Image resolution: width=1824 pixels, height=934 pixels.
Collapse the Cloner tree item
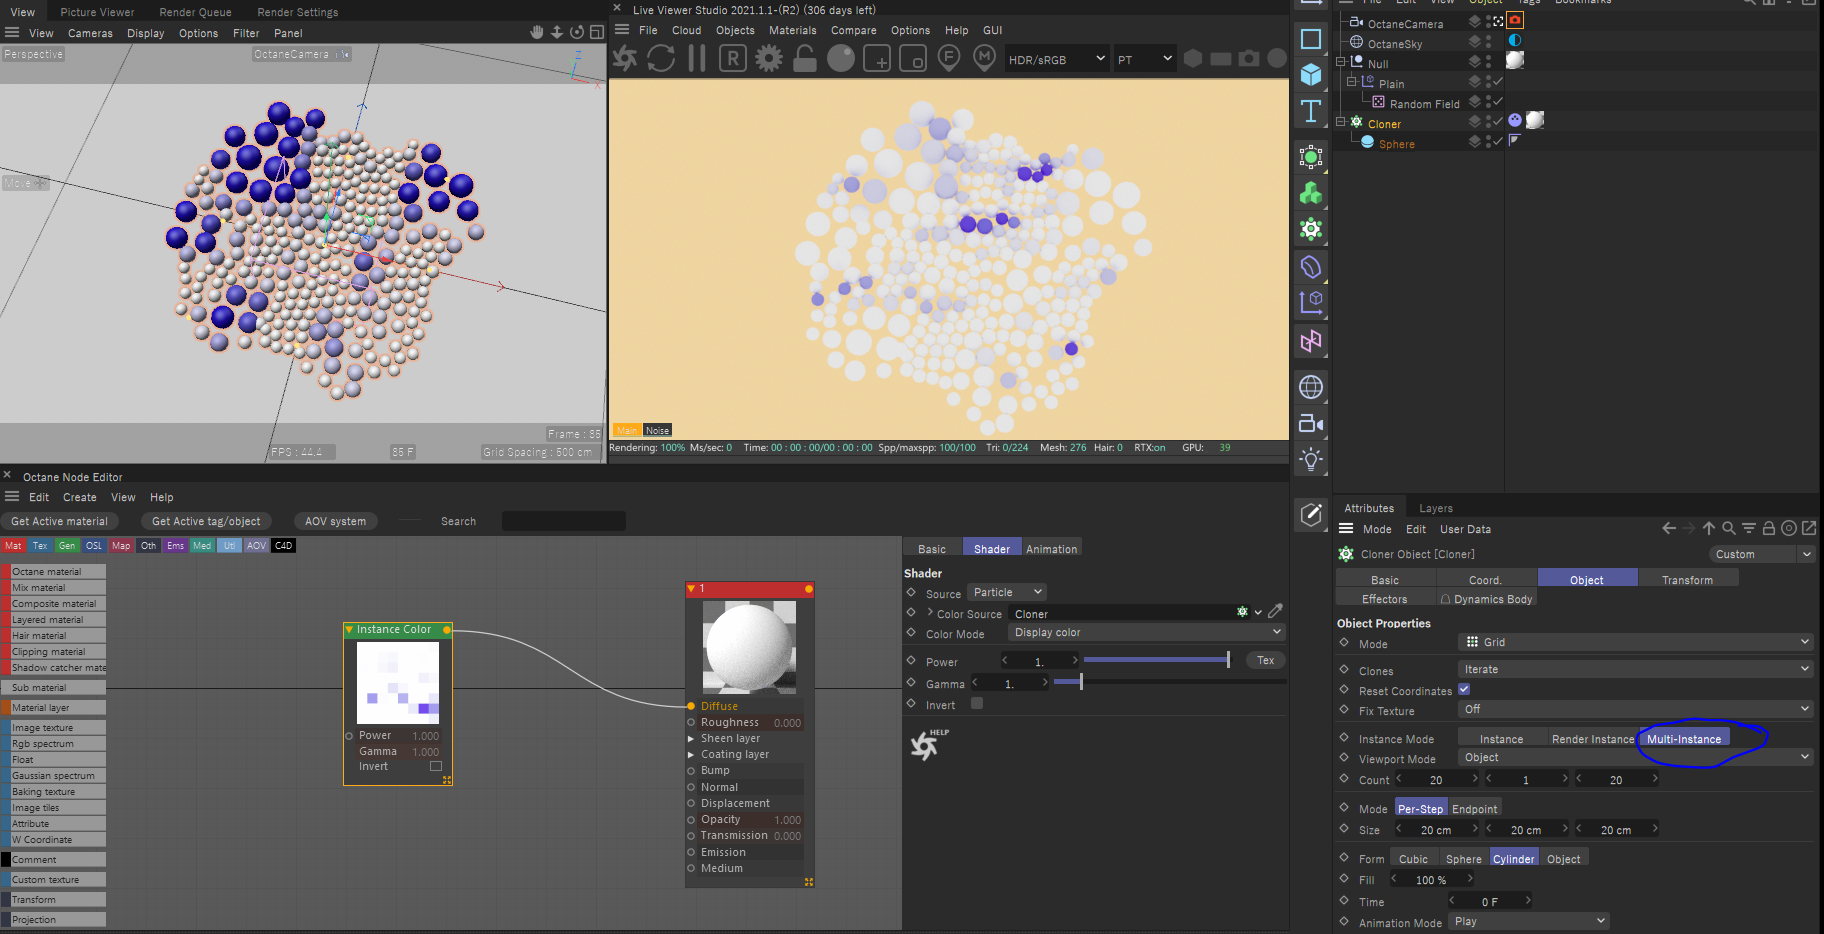[x=1342, y=123]
